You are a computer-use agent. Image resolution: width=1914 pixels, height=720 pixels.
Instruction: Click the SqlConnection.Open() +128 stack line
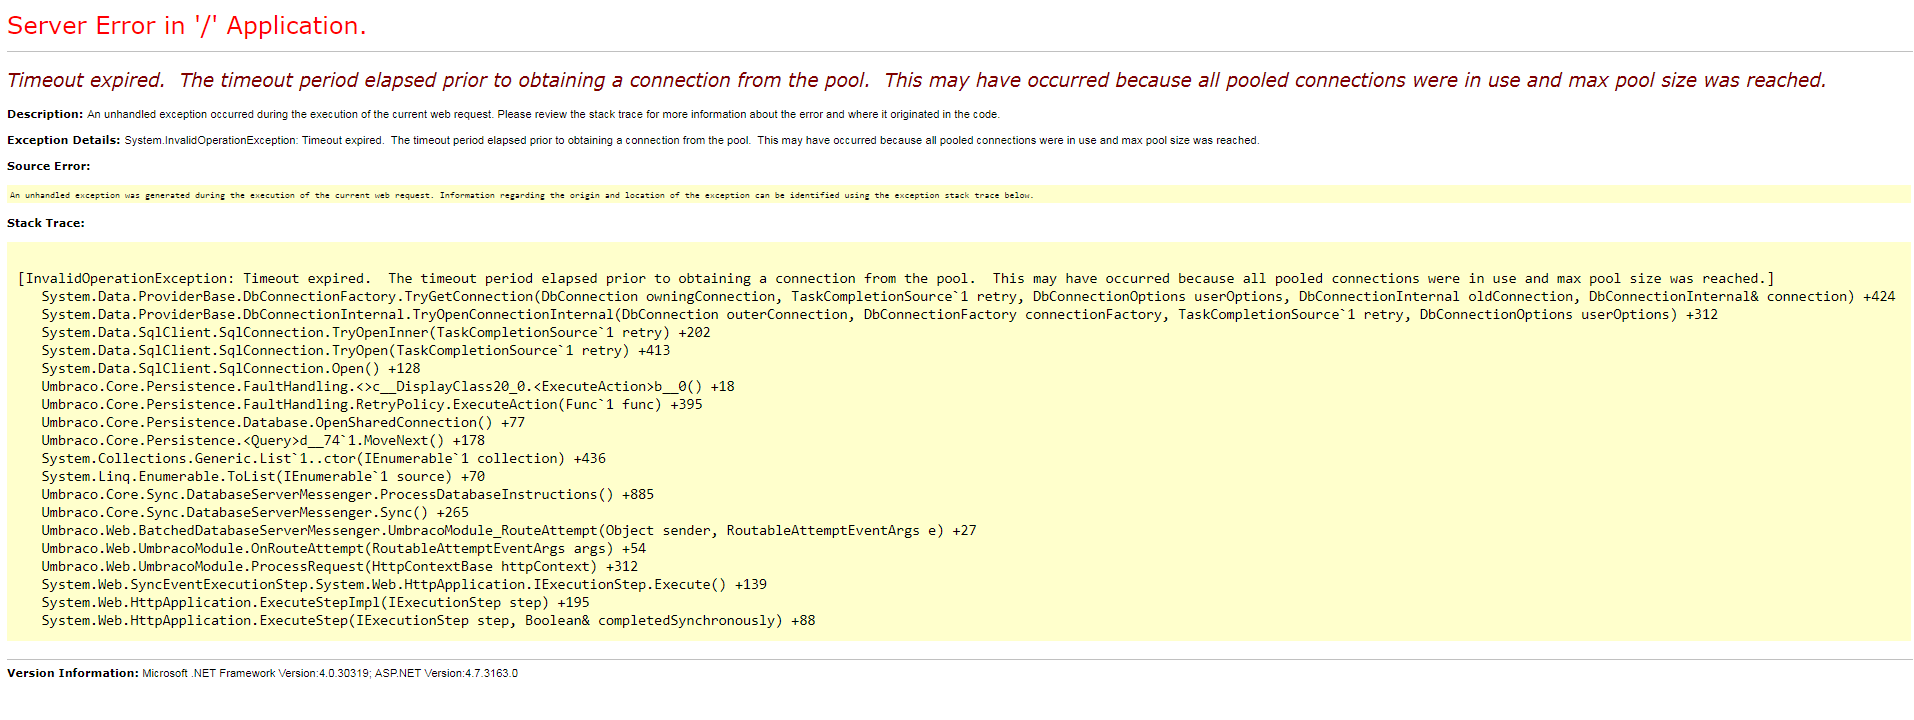tap(230, 369)
